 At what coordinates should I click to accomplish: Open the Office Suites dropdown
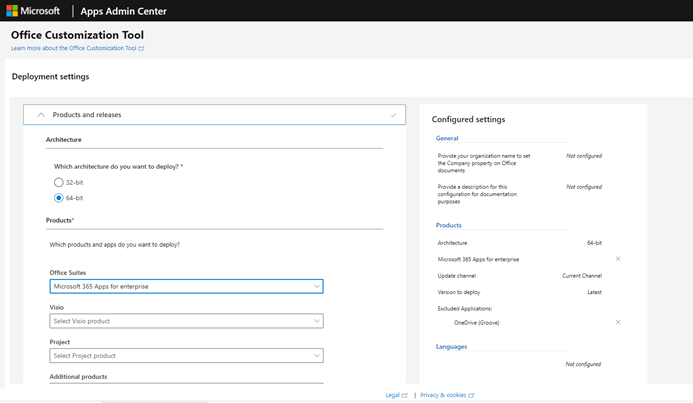186,287
